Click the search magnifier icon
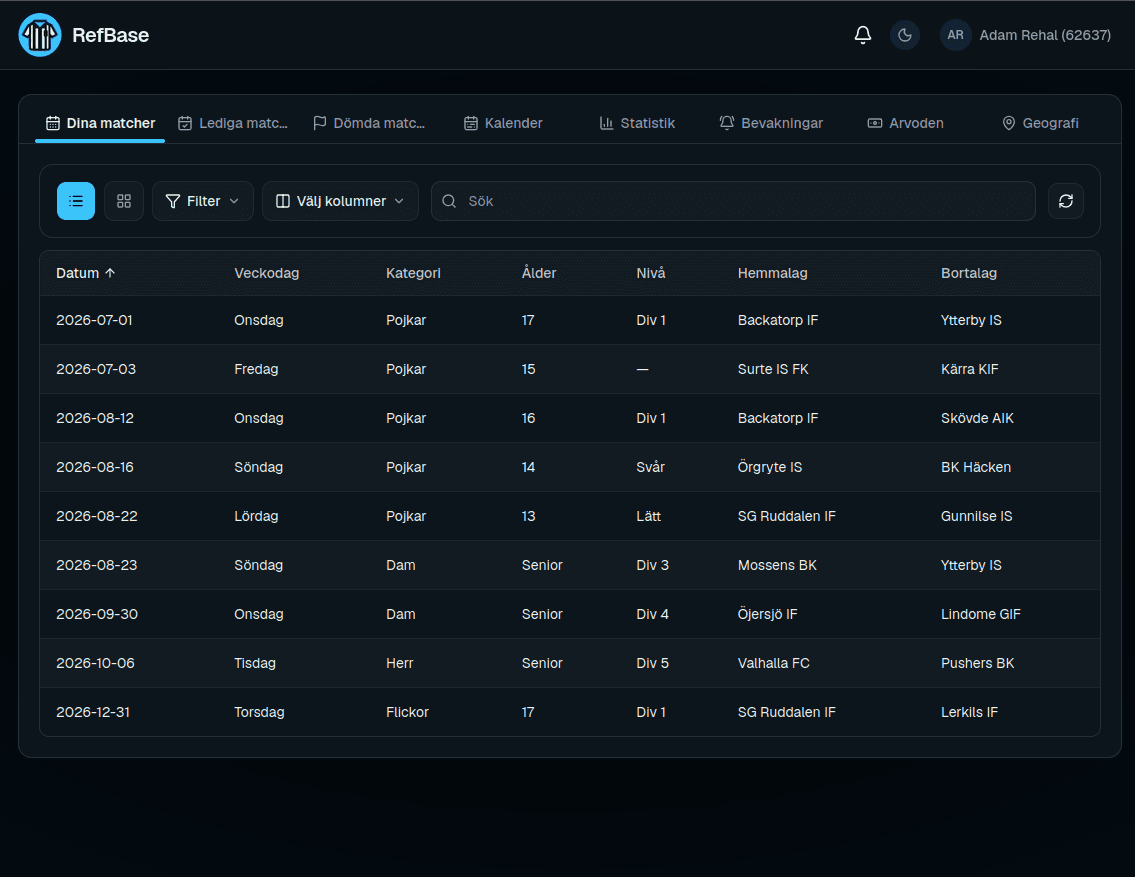The height and width of the screenshot is (877, 1135). [449, 201]
